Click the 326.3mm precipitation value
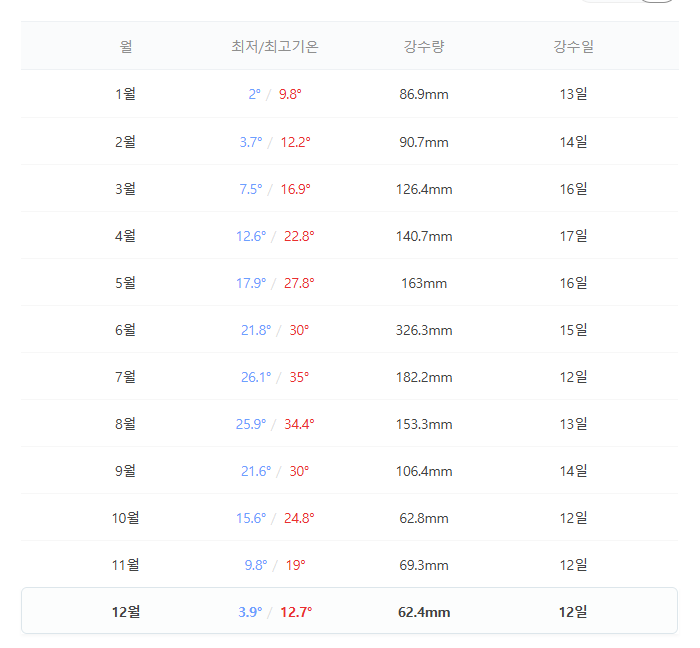This screenshot has height=648, width=700. click(x=424, y=330)
